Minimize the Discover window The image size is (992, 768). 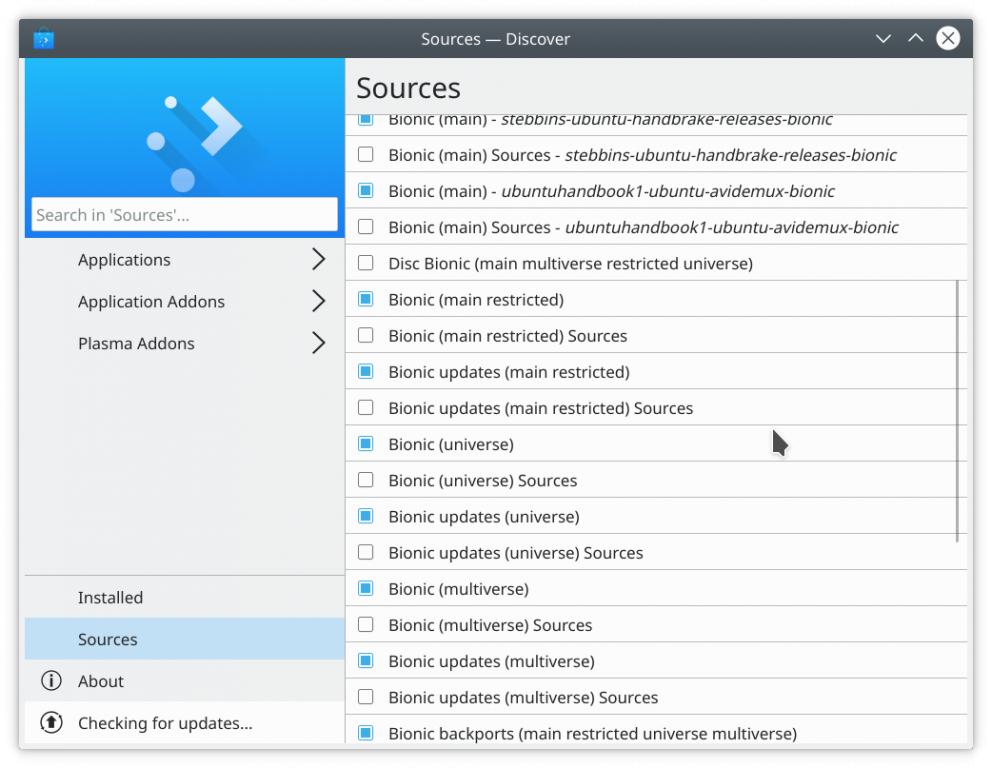click(883, 39)
